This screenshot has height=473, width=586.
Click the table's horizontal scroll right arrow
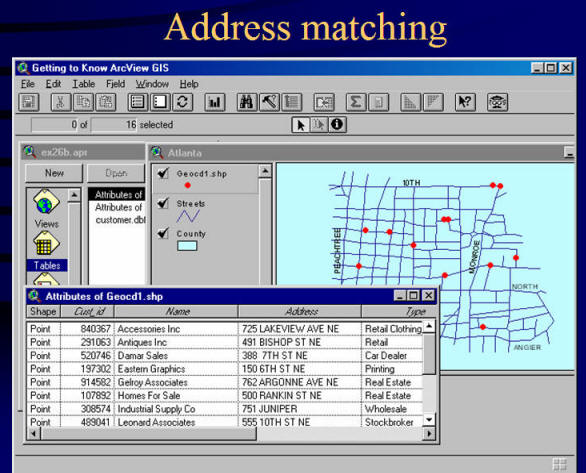(x=429, y=433)
